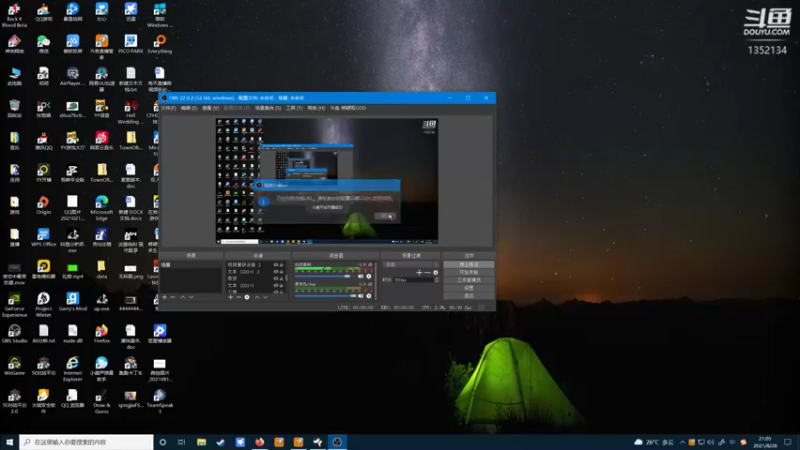The image size is (800, 450).
Task: Move selected source down with chevron
Action: [265, 297]
